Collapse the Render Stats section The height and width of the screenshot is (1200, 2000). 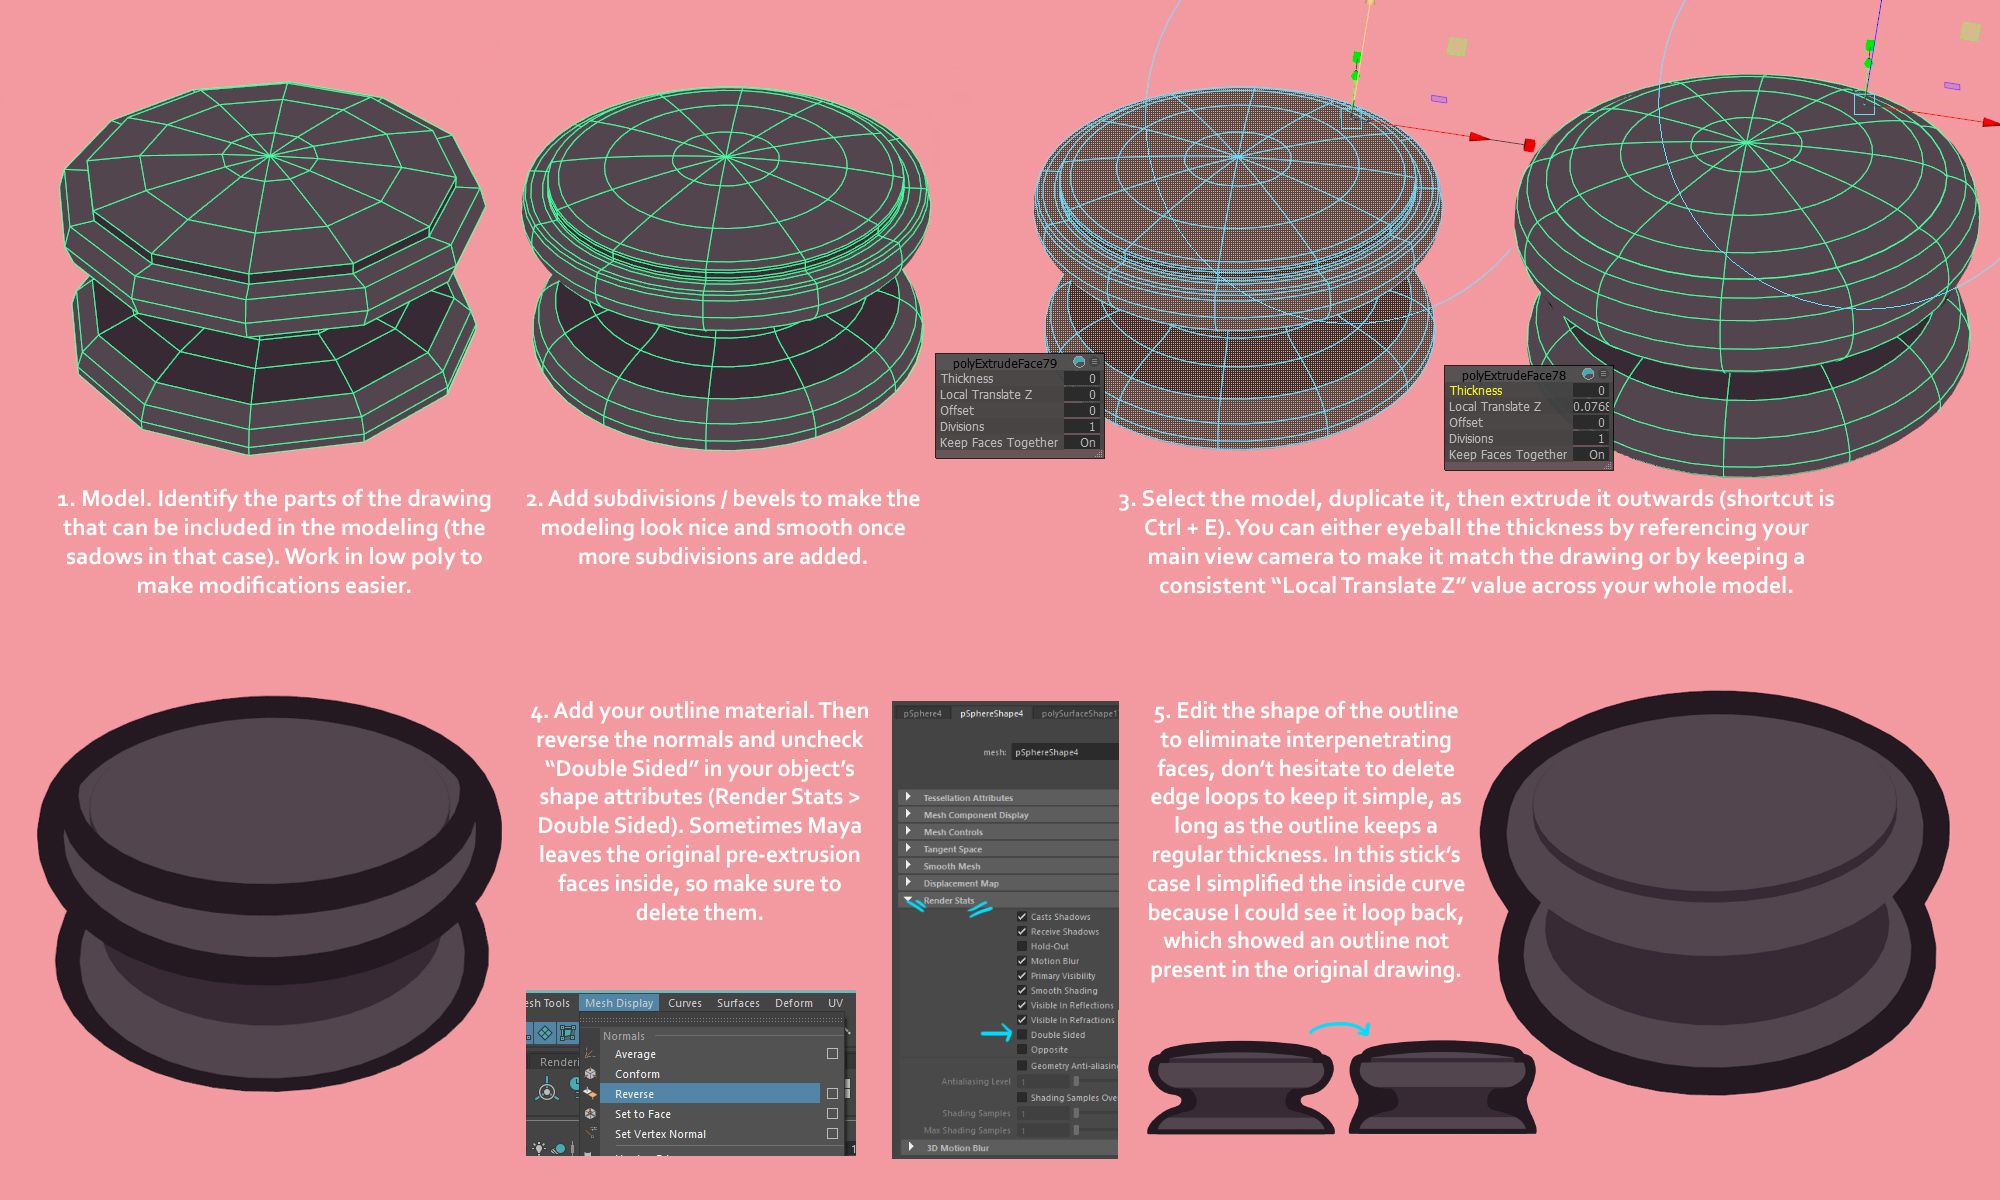point(908,900)
